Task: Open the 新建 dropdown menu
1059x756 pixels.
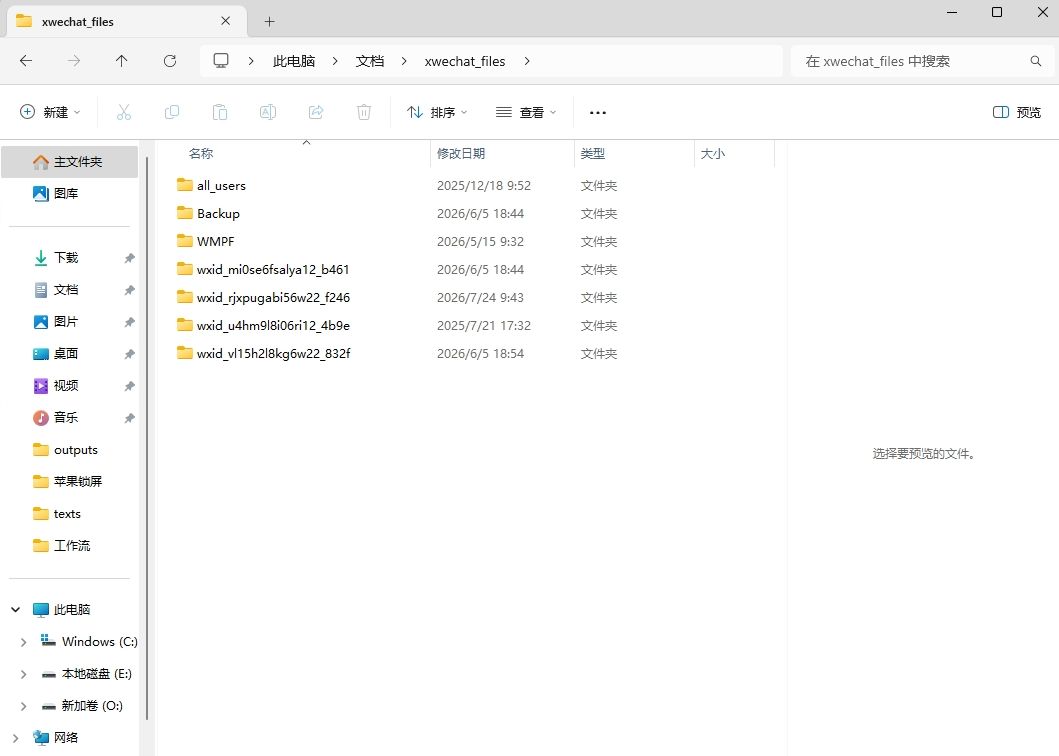Action: [x=51, y=112]
